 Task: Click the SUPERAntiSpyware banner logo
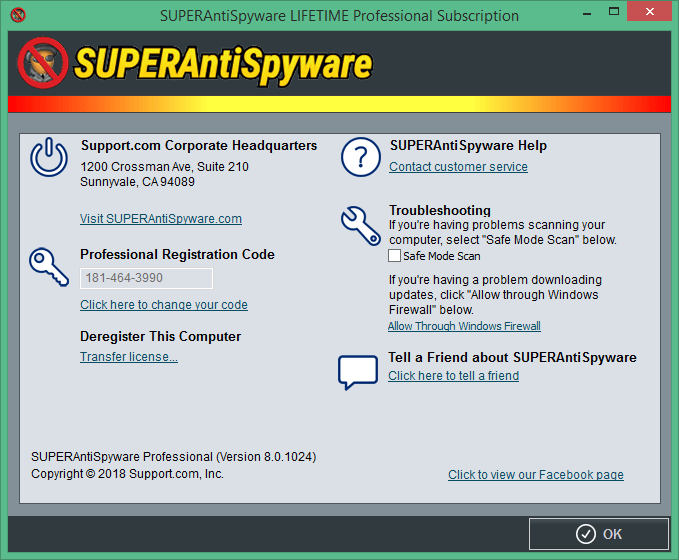[x=195, y=64]
